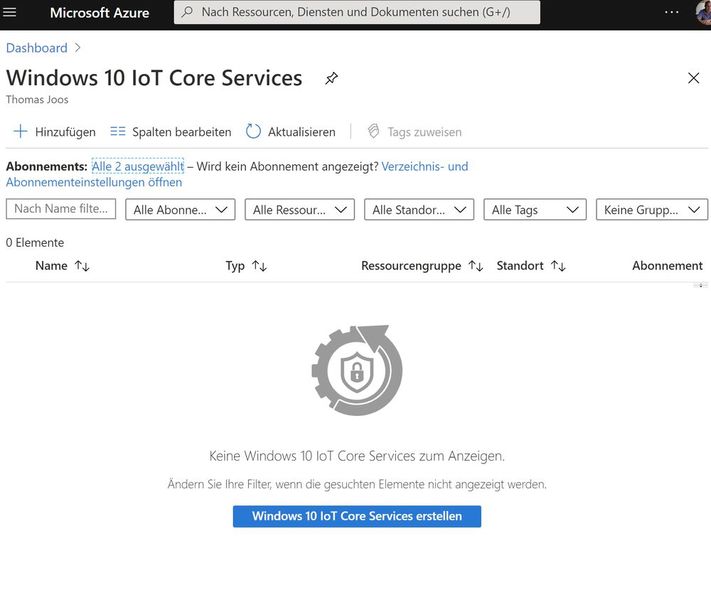The width and height of the screenshot is (711, 600).
Task: Click the Abonnement column header
Action: [x=667, y=266]
